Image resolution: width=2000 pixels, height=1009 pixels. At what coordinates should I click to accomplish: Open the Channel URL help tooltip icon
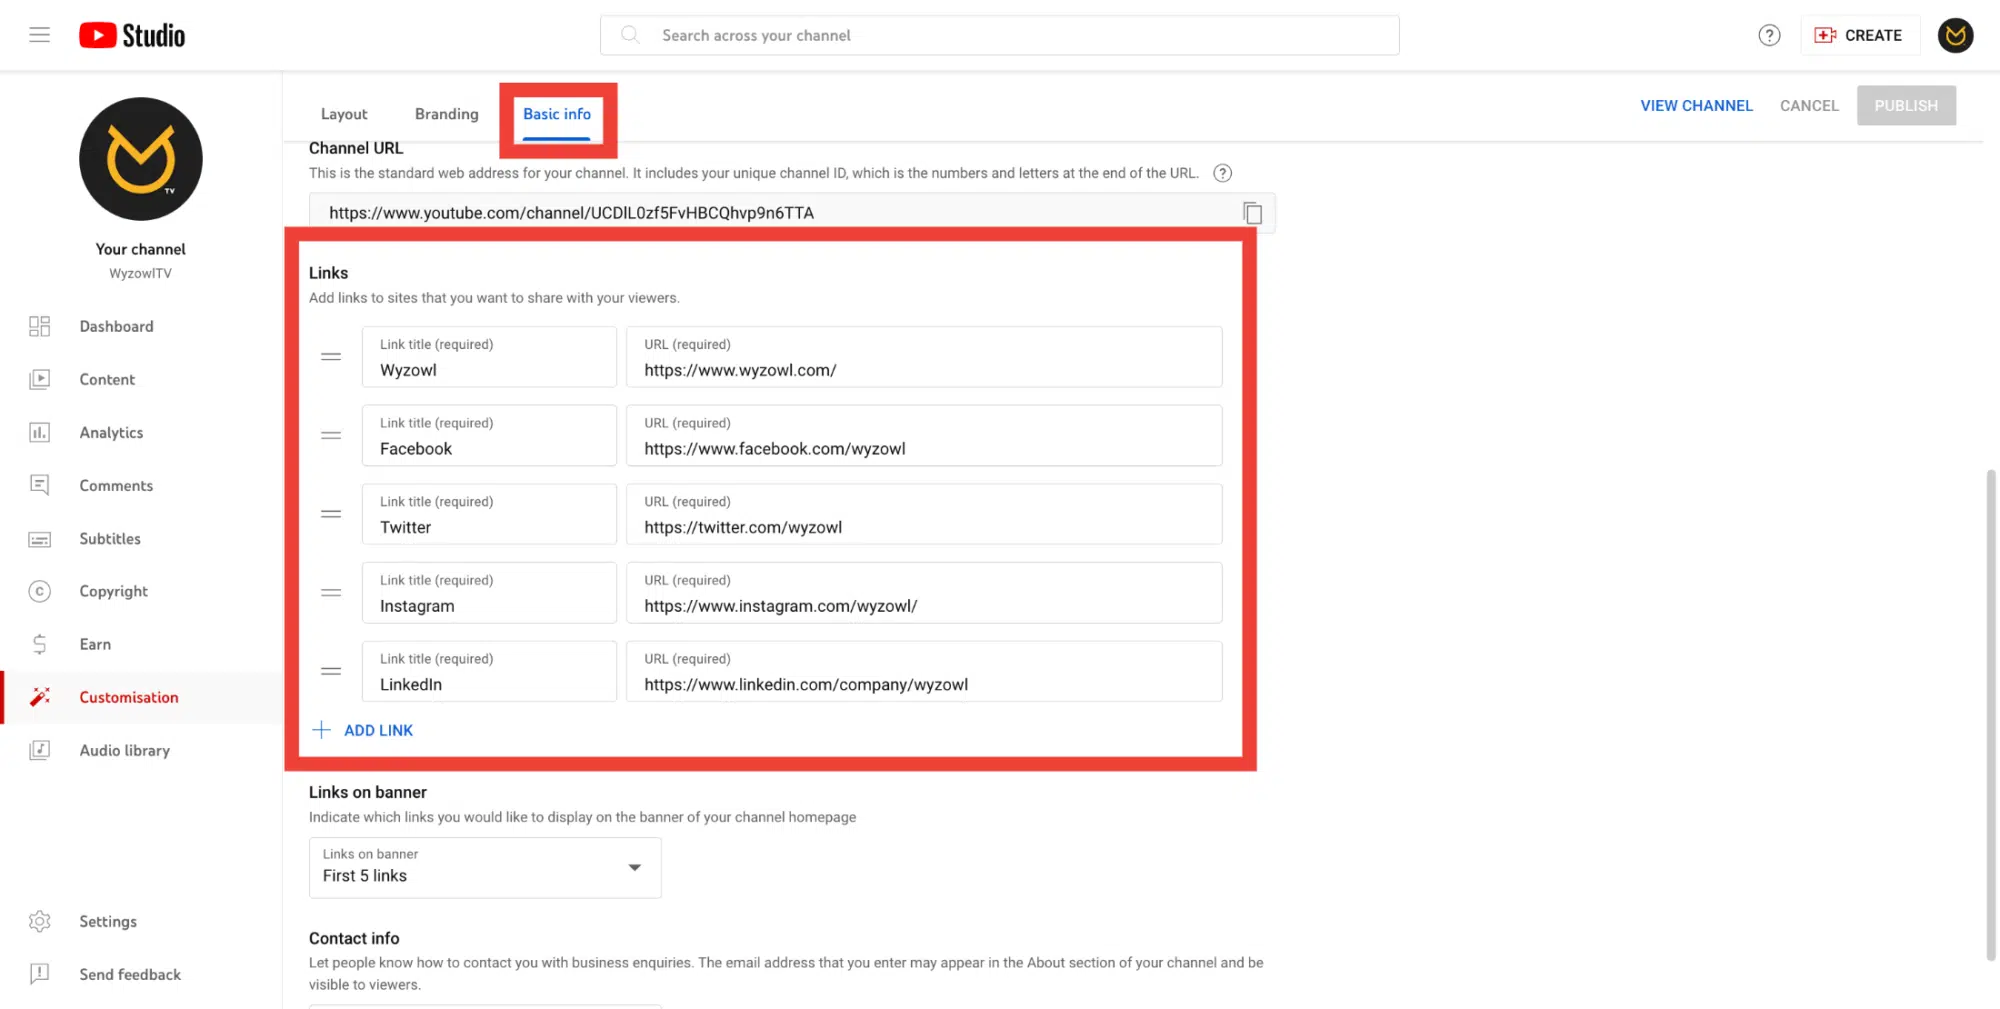tap(1222, 173)
